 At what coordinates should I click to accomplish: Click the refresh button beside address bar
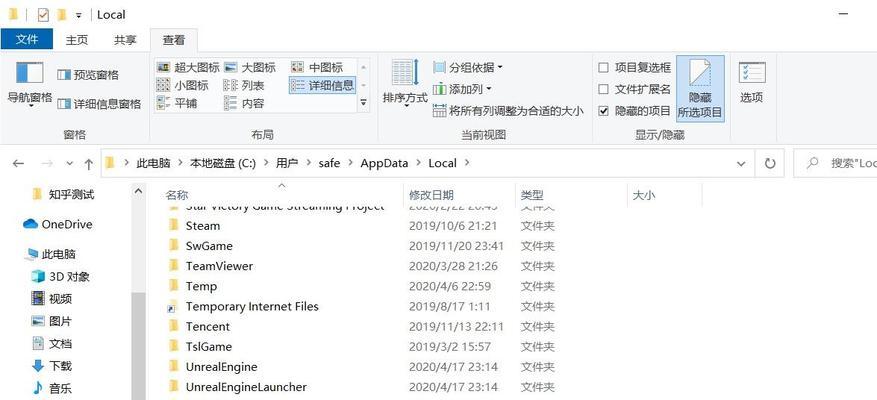pos(770,163)
